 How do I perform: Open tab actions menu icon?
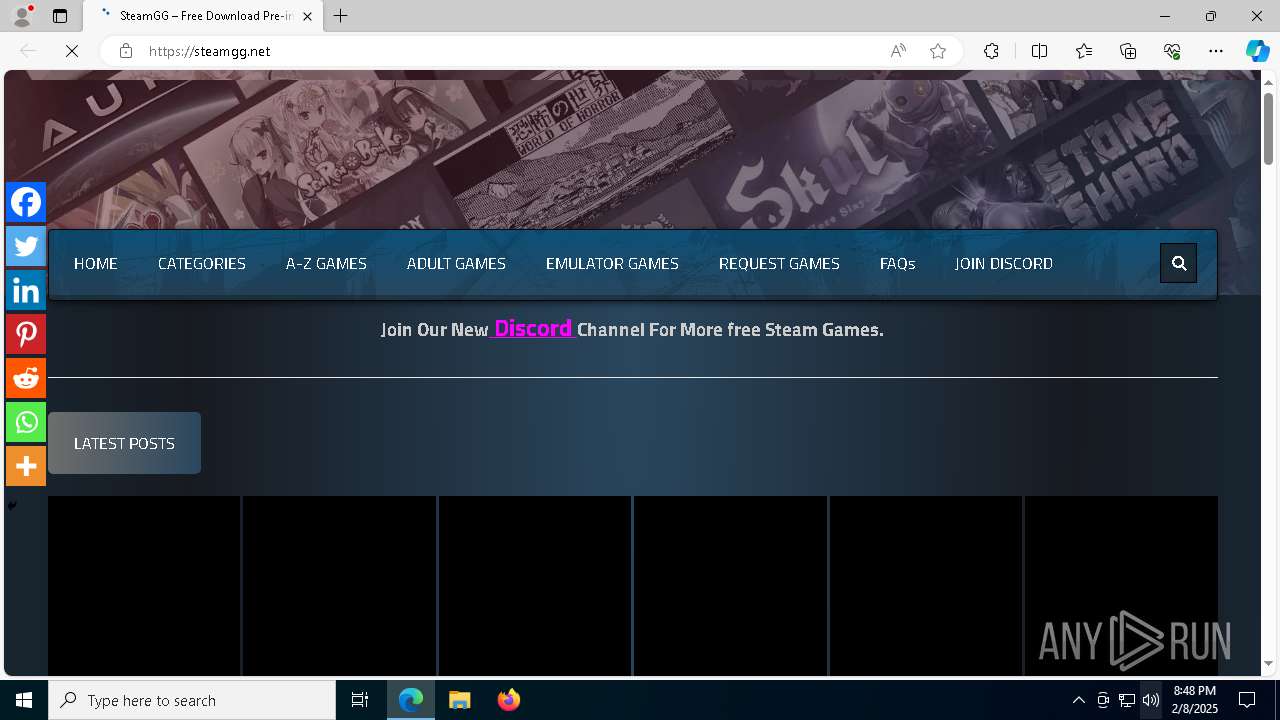(x=60, y=16)
